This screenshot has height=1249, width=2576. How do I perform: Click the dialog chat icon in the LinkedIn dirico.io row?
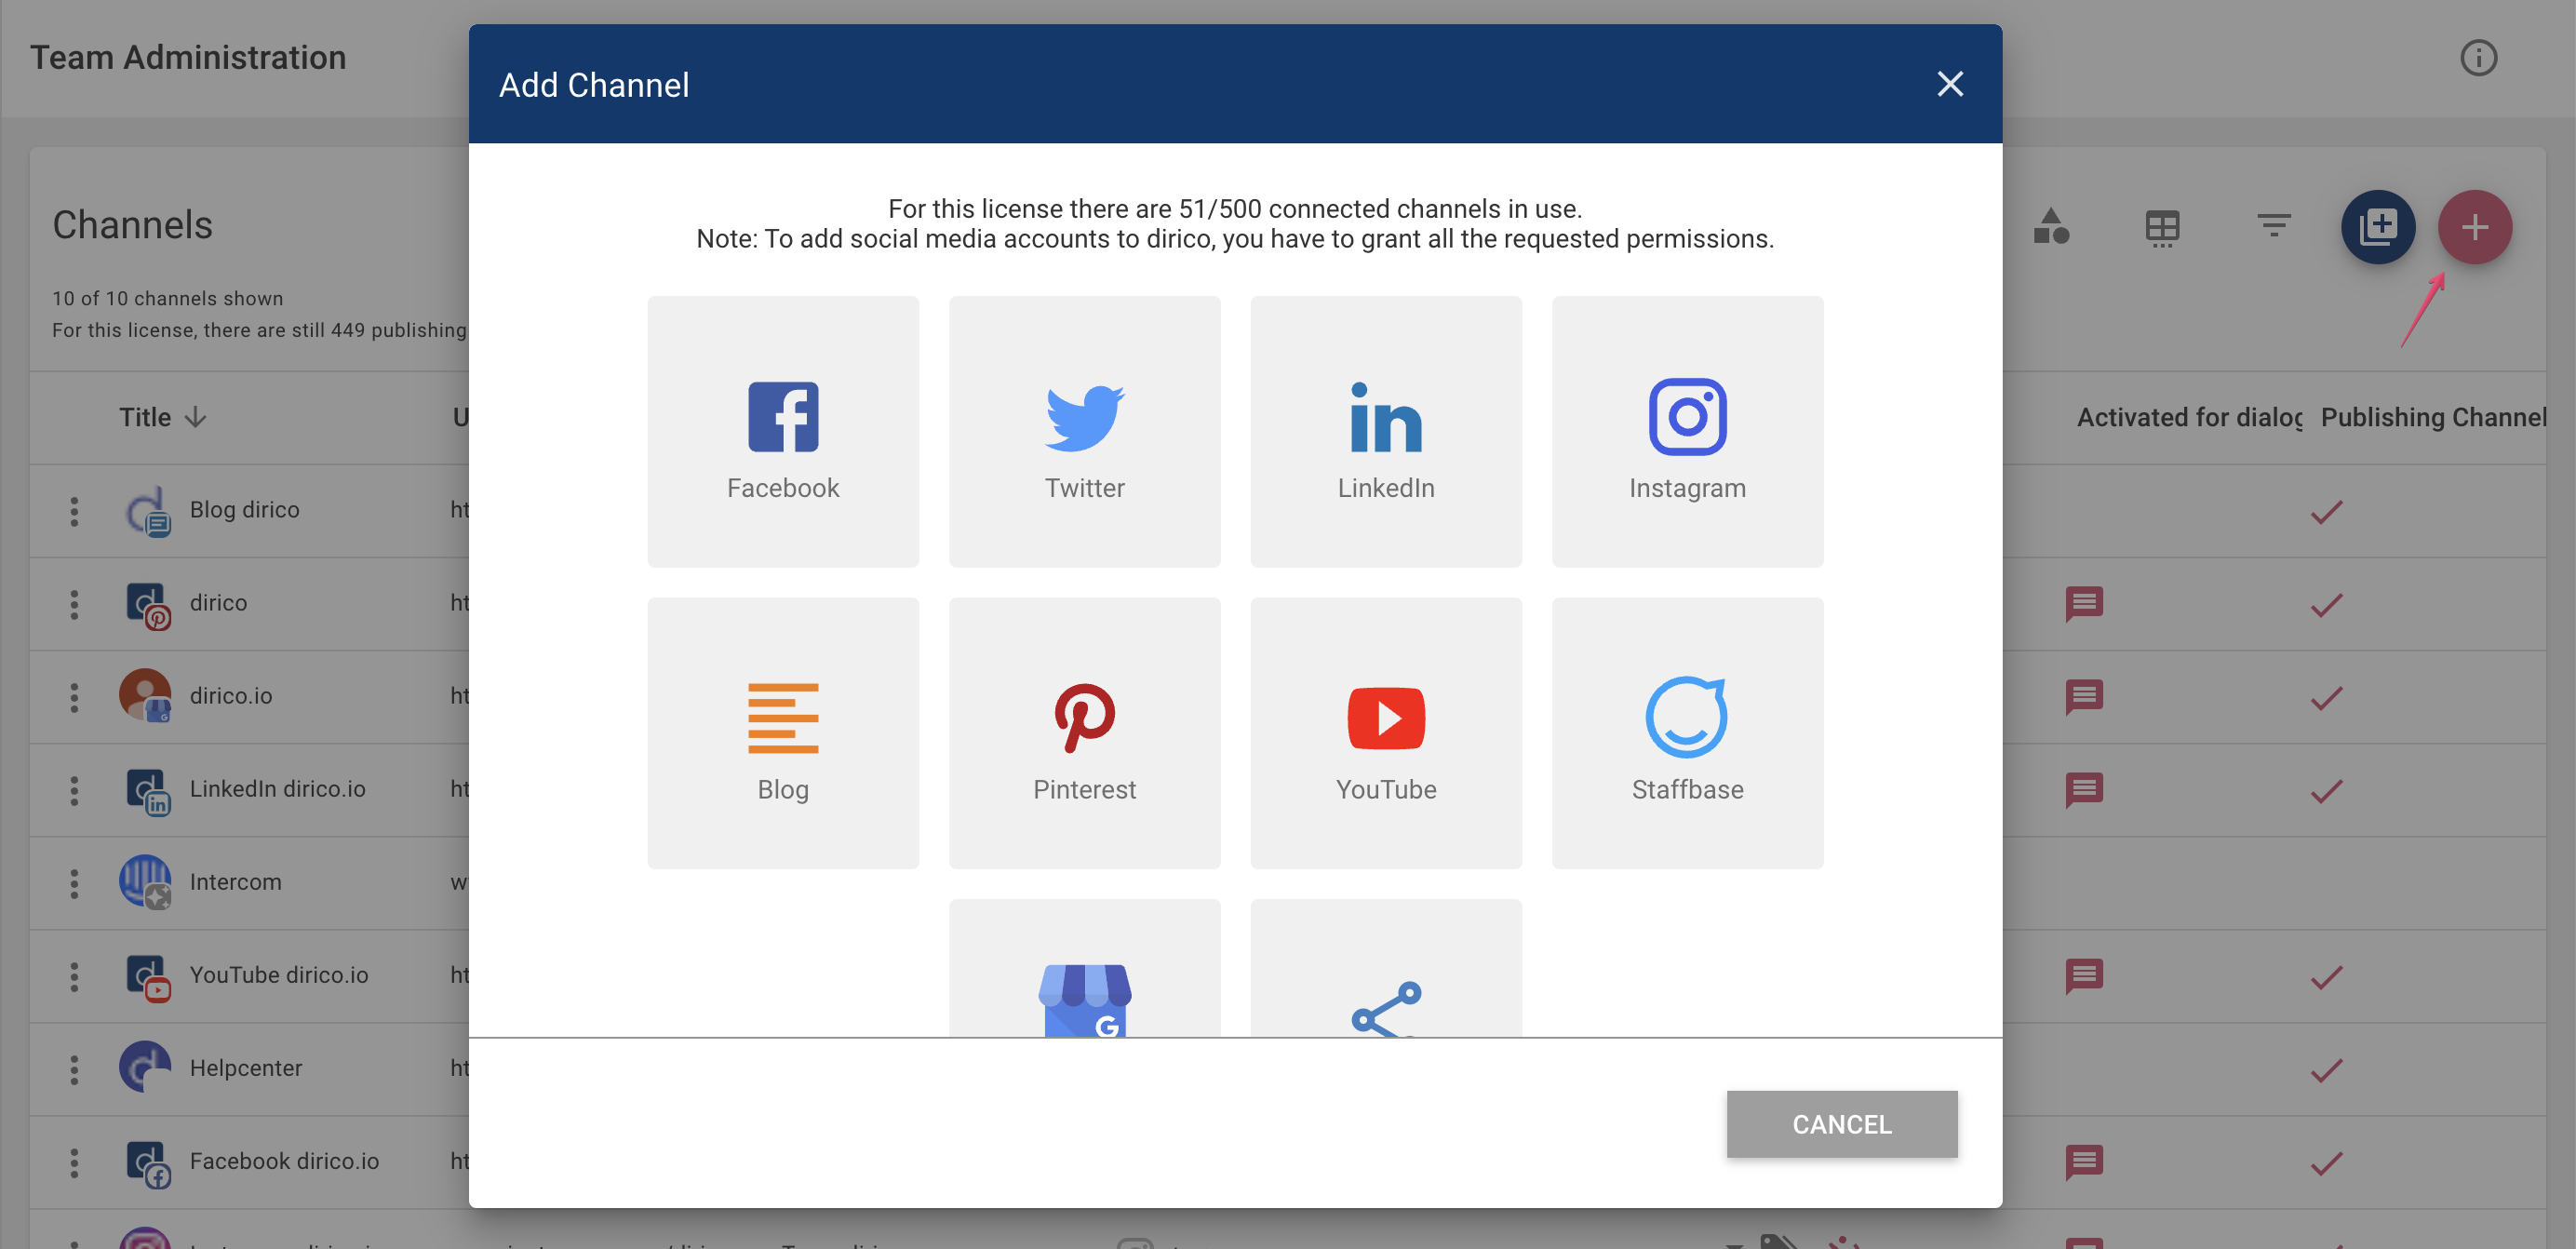click(2084, 790)
